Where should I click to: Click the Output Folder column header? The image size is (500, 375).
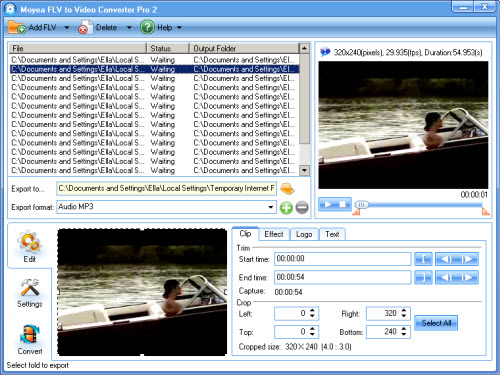click(244, 48)
